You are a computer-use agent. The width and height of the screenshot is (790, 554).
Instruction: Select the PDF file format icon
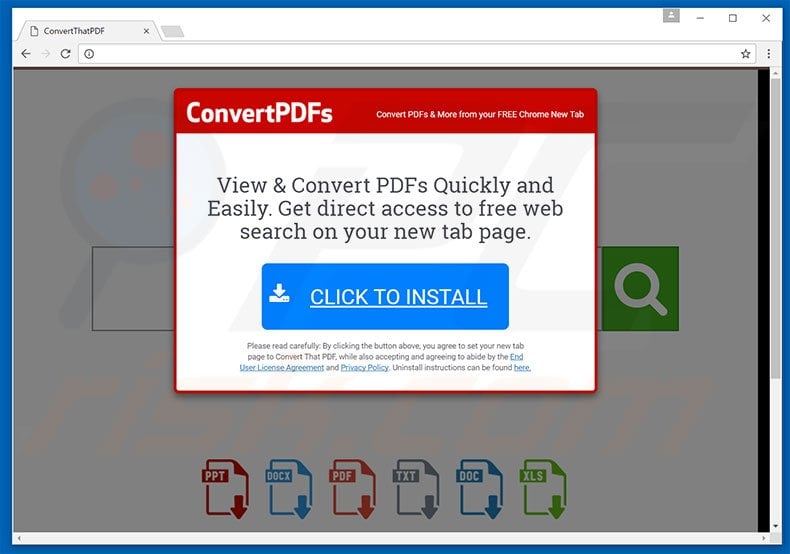353,489
